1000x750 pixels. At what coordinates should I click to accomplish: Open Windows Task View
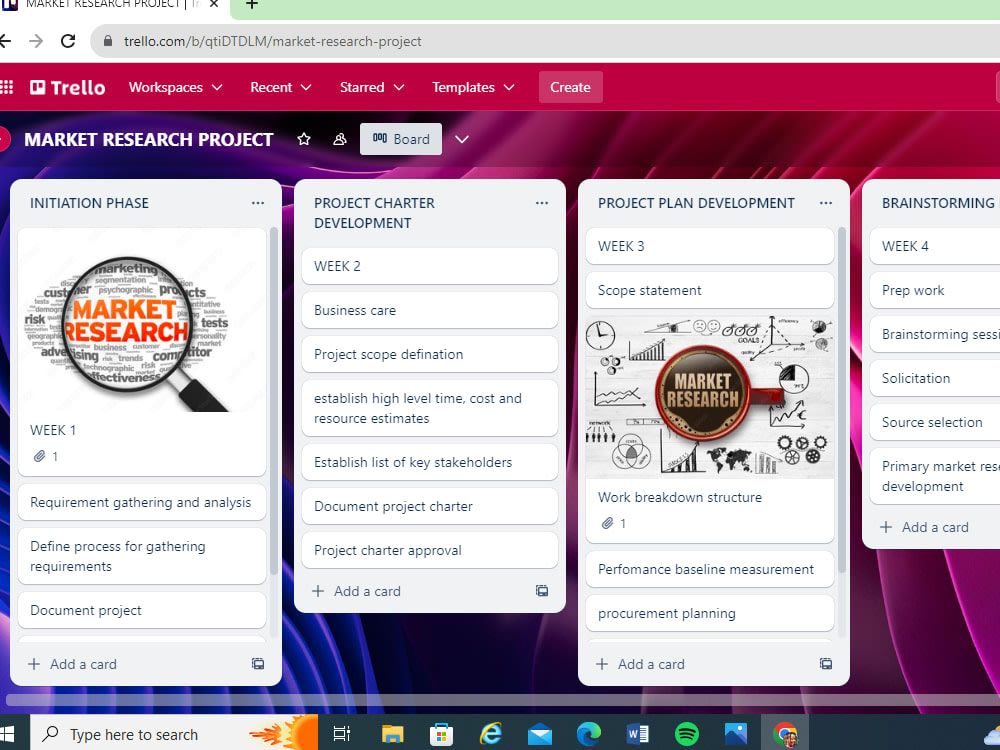[342, 734]
